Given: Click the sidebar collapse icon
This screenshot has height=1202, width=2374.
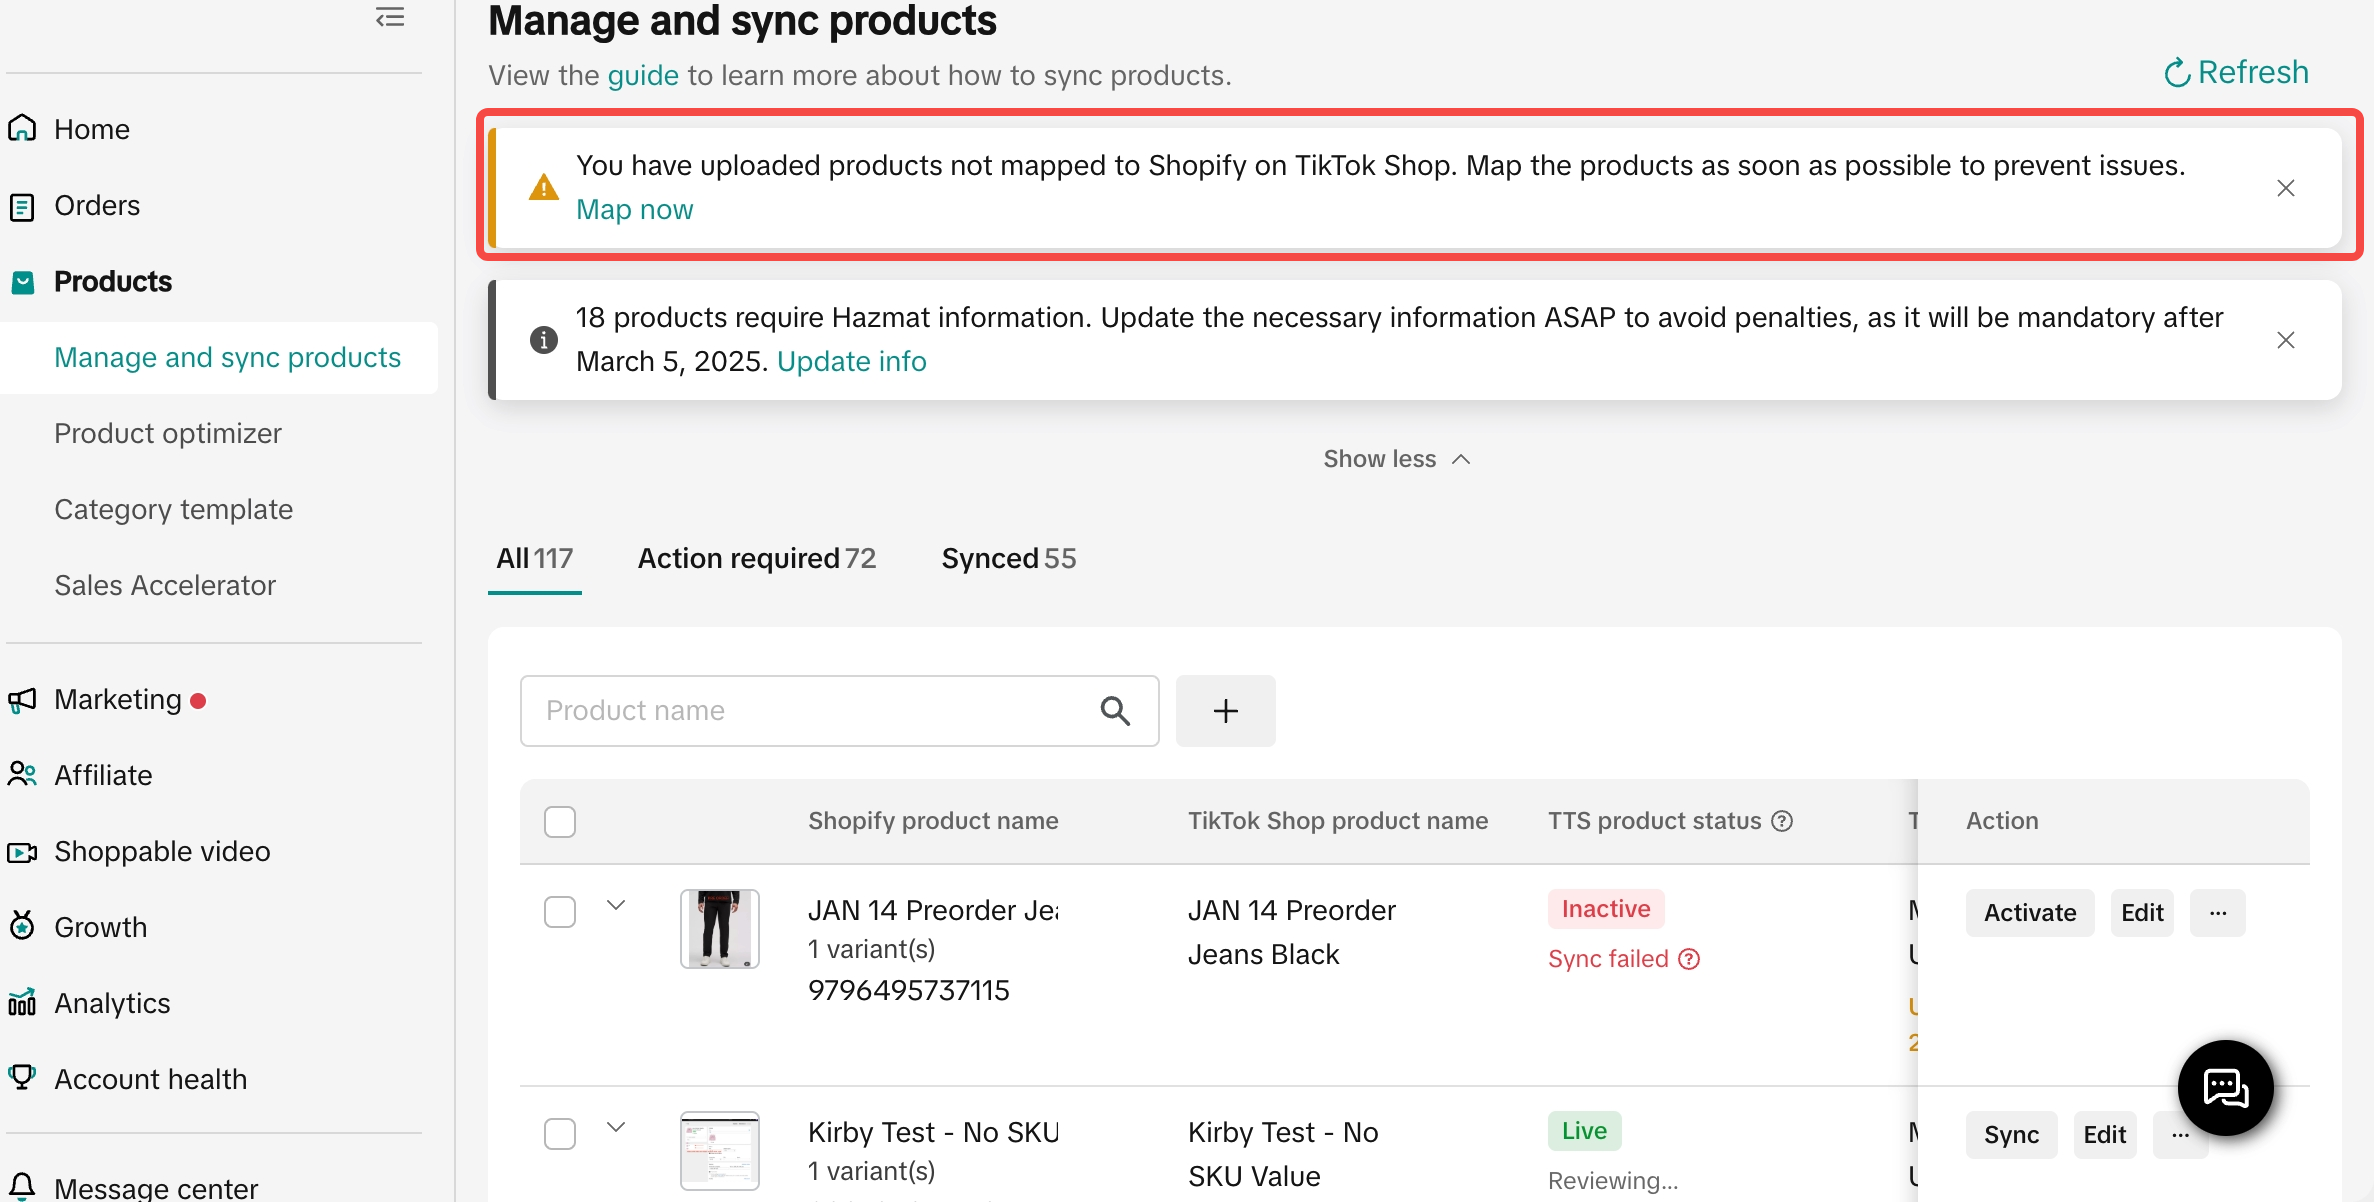Looking at the screenshot, I should pos(390,17).
